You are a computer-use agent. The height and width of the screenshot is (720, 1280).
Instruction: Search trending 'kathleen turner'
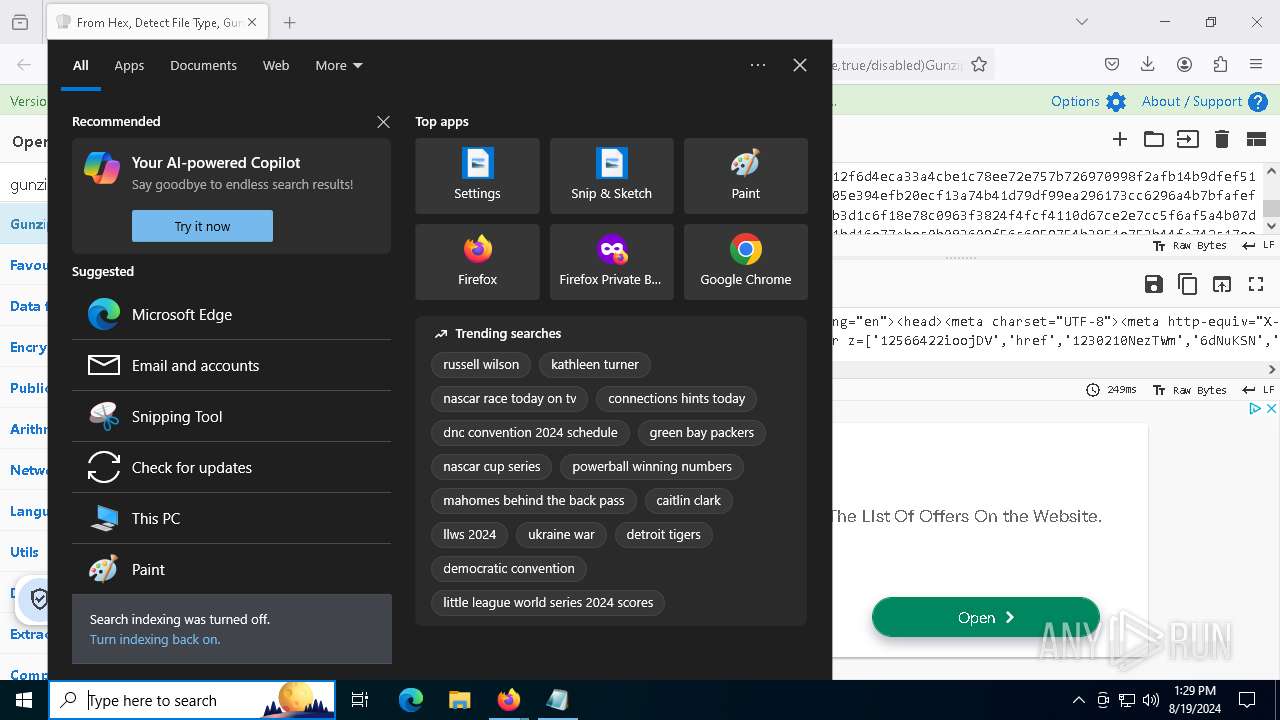pos(594,364)
